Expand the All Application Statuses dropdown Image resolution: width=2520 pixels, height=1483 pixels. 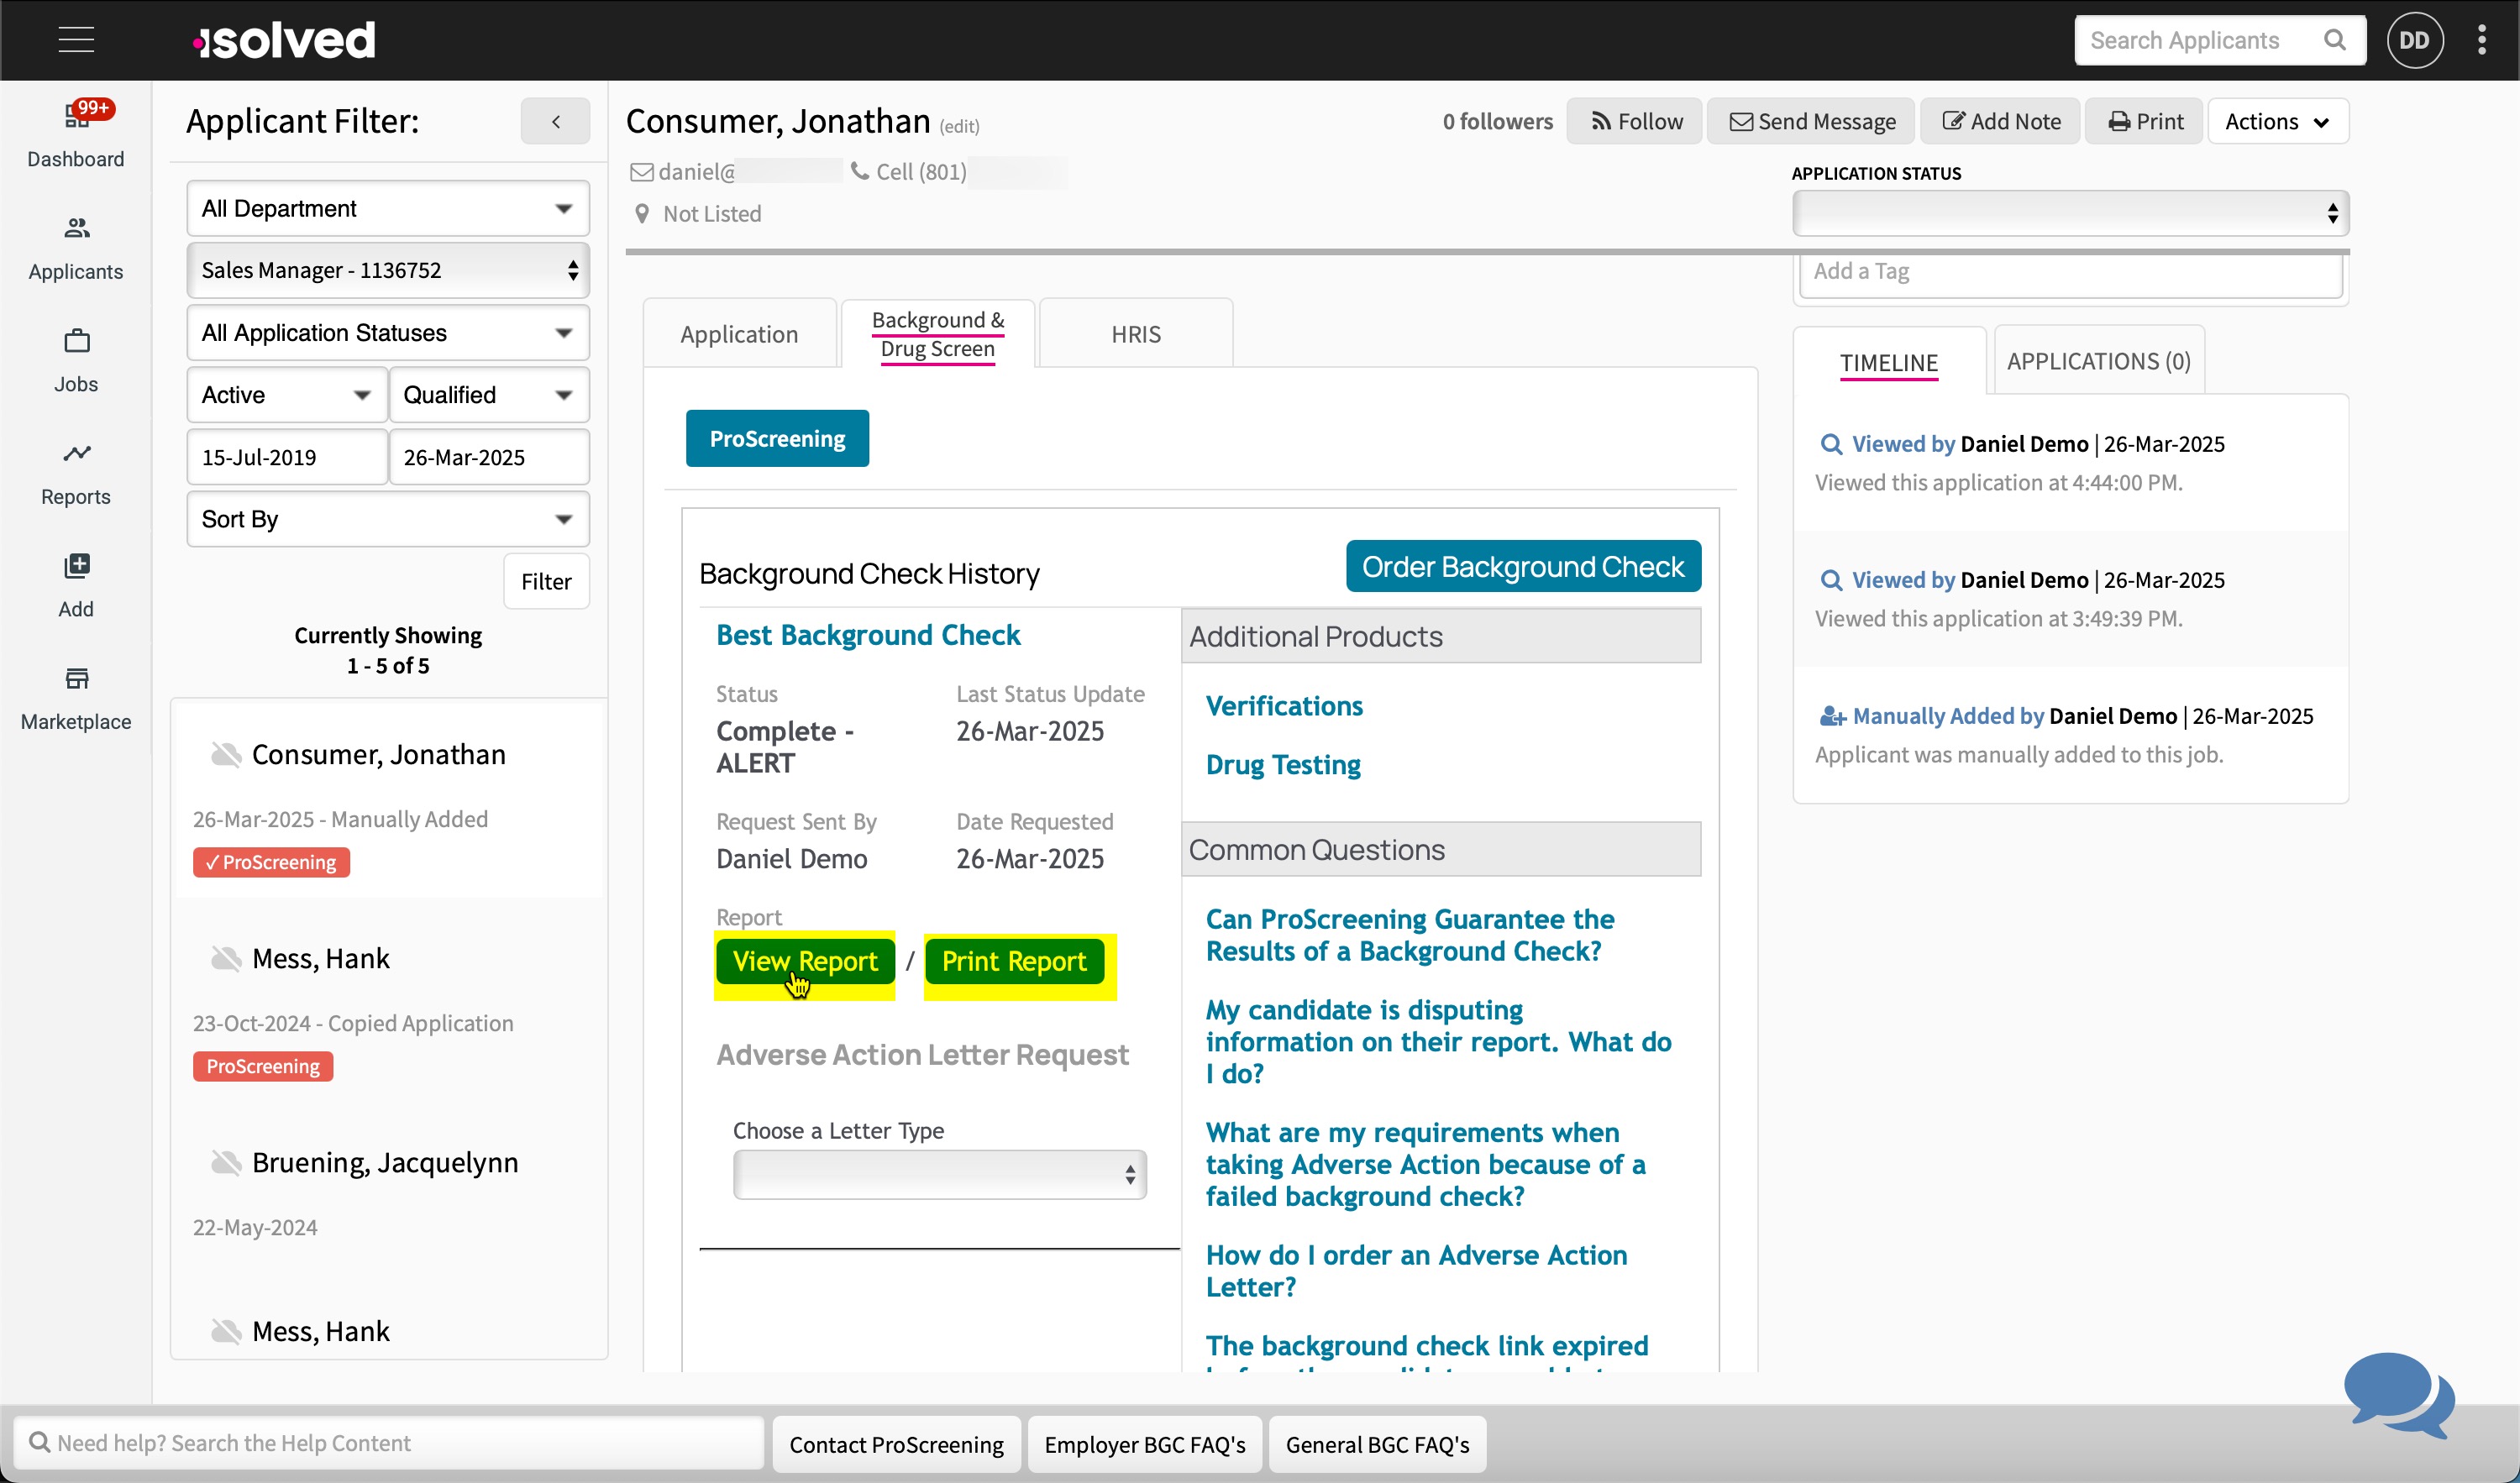[x=388, y=333]
